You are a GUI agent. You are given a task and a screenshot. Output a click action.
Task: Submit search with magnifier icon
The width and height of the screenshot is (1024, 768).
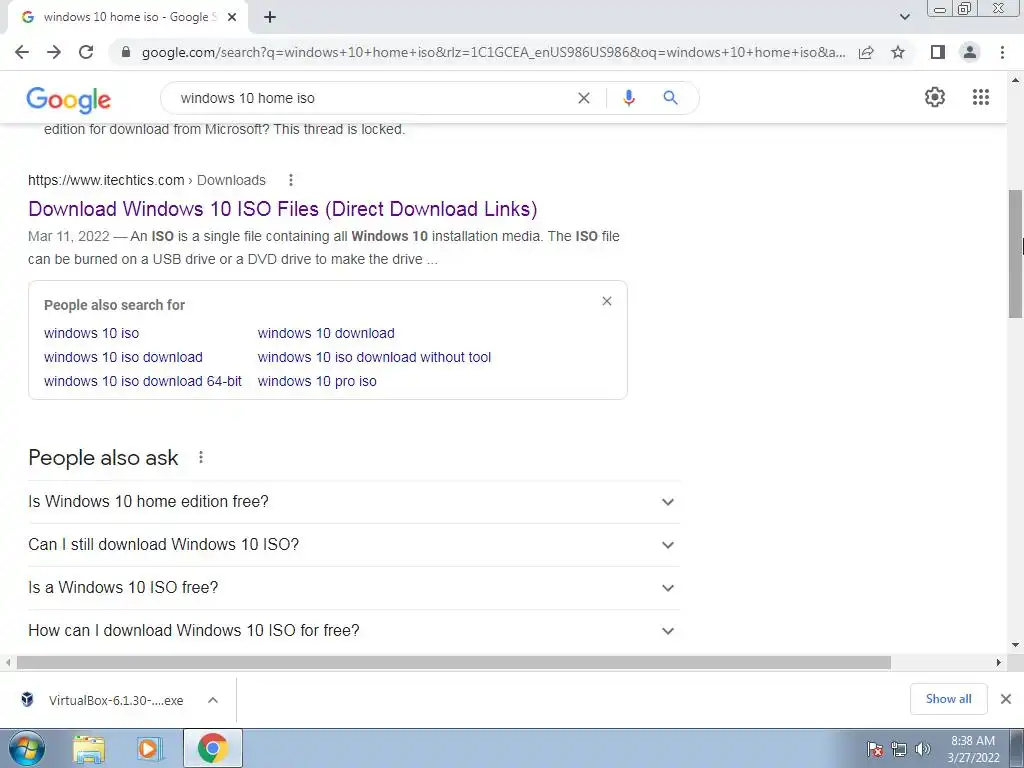[670, 98]
